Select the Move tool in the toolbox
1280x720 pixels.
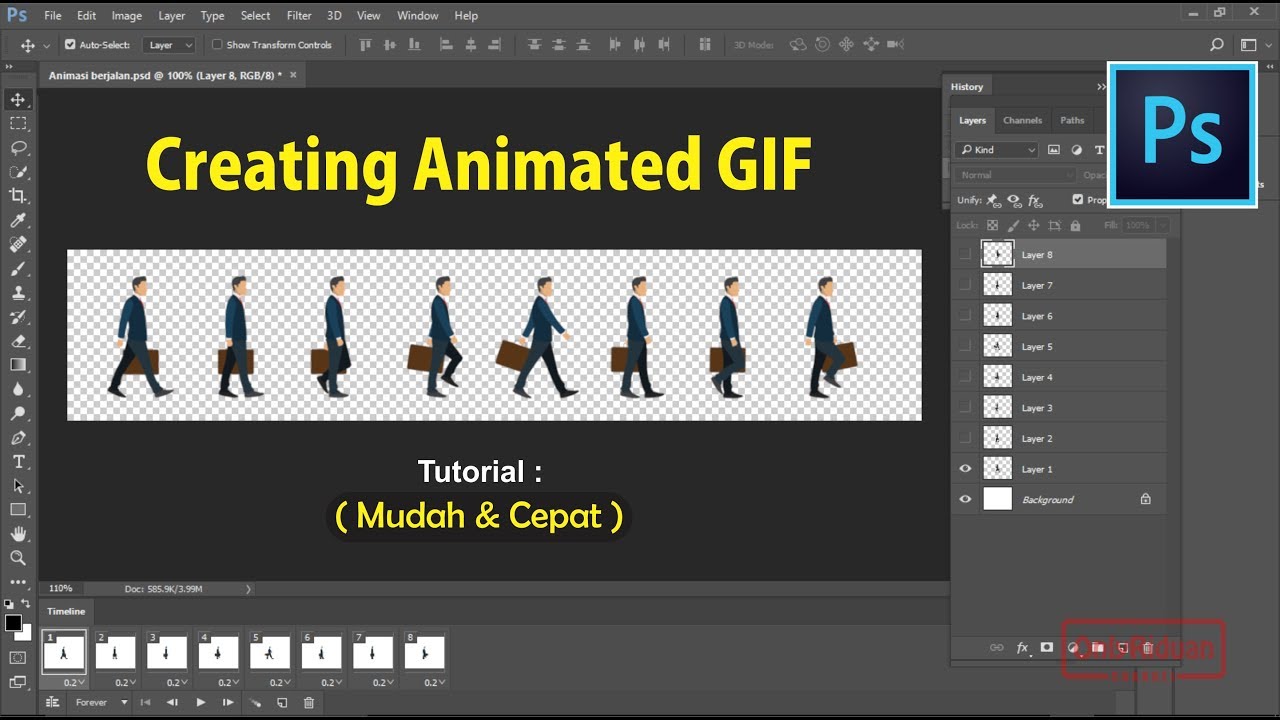click(x=18, y=99)
